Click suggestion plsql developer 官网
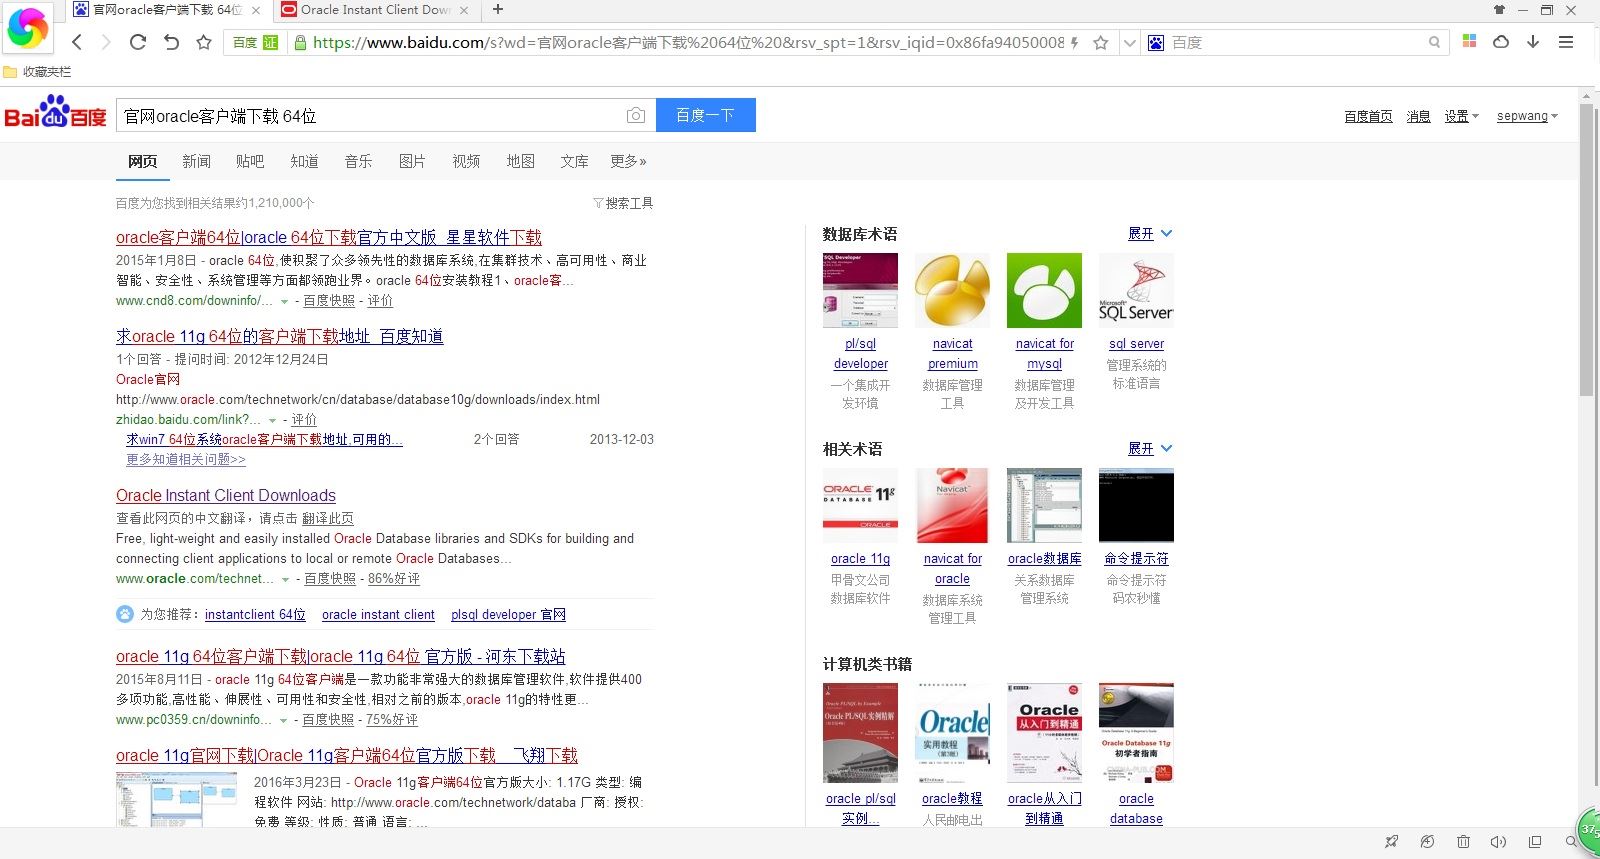The height and width of the screenshot is (859, 1600). [x=508, y=614]
